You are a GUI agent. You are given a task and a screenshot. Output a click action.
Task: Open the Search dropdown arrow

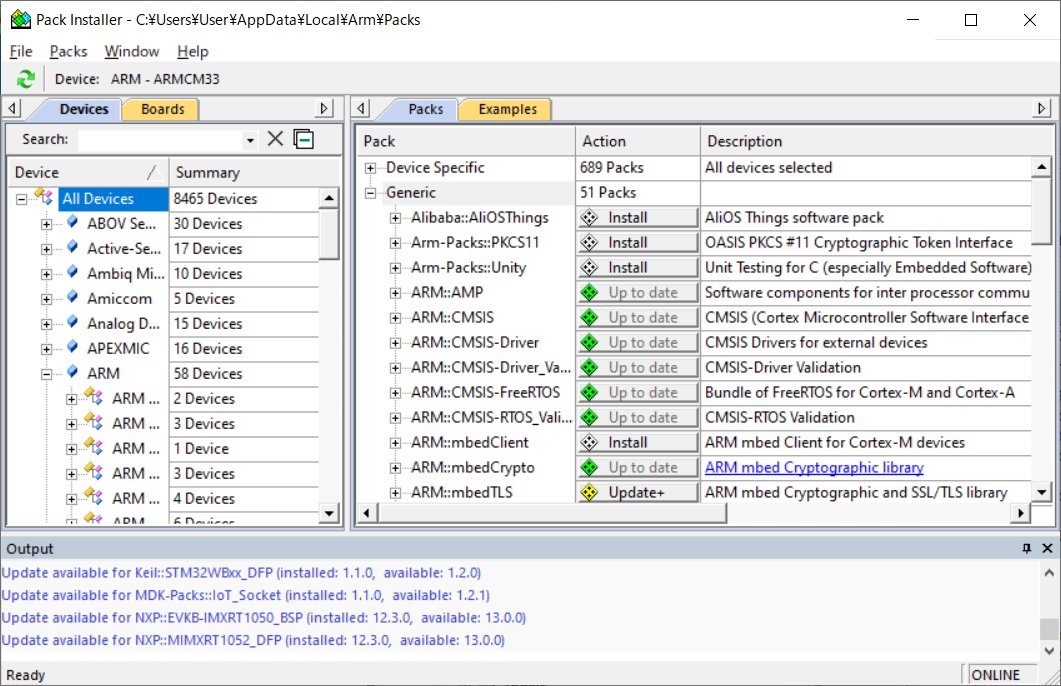tap(250, 140)
